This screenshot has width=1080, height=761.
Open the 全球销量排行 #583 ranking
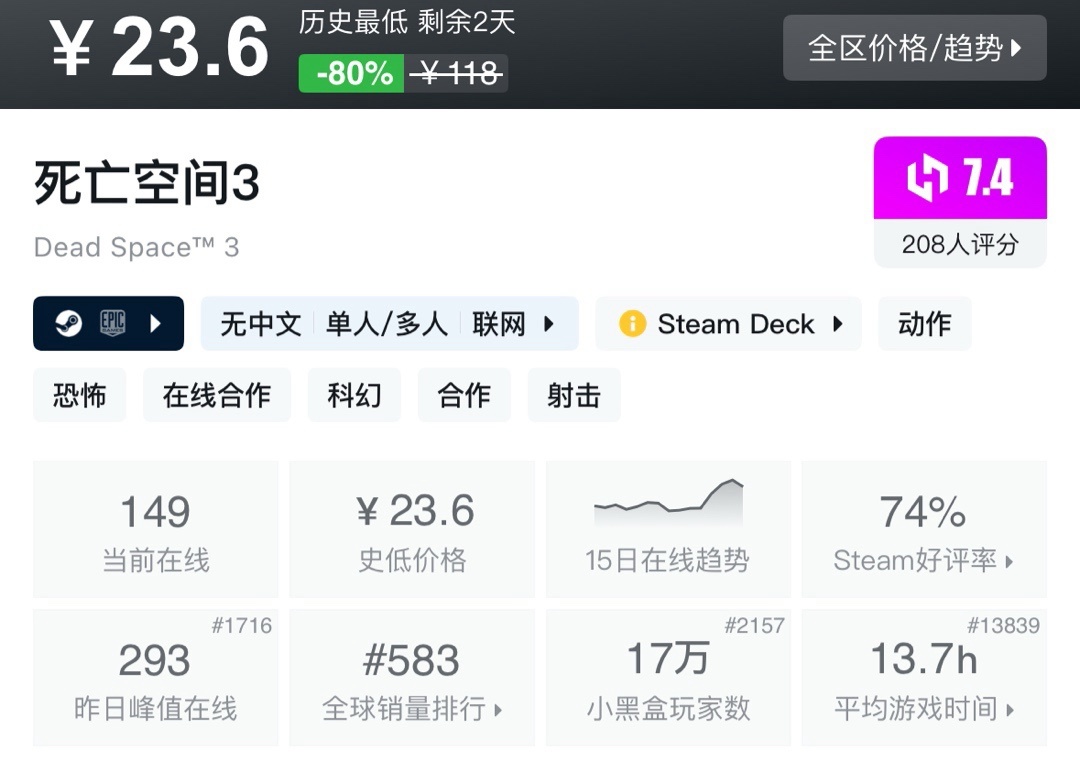[x=412, y=678]
